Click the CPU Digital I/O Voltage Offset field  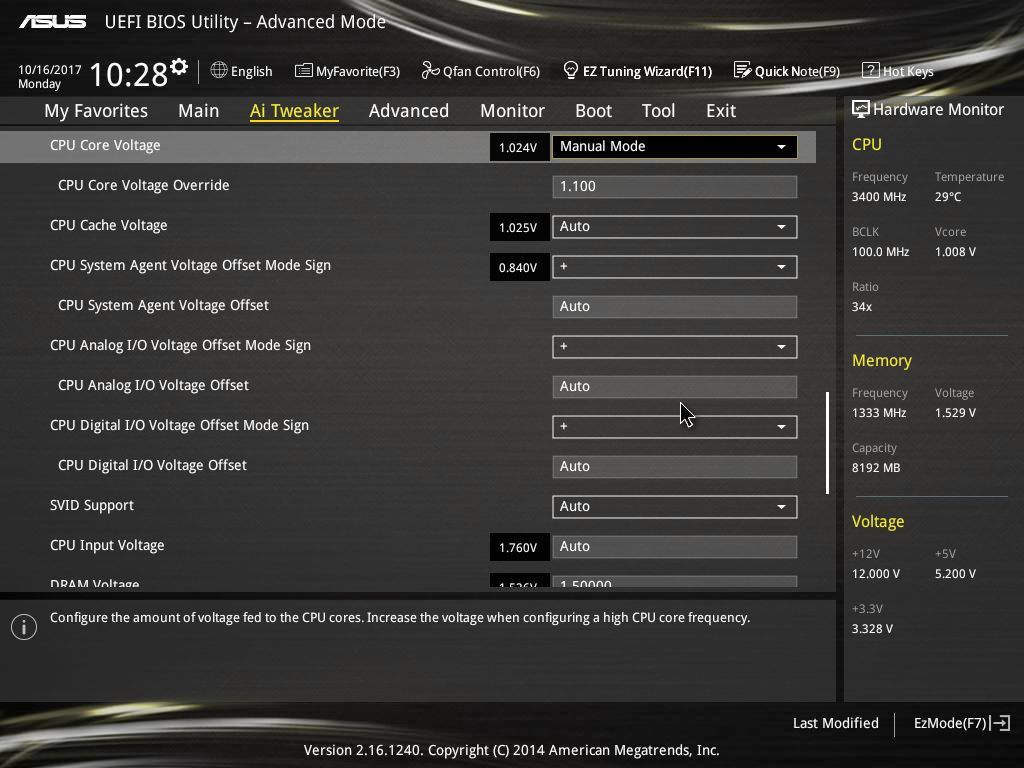point(675,466)
